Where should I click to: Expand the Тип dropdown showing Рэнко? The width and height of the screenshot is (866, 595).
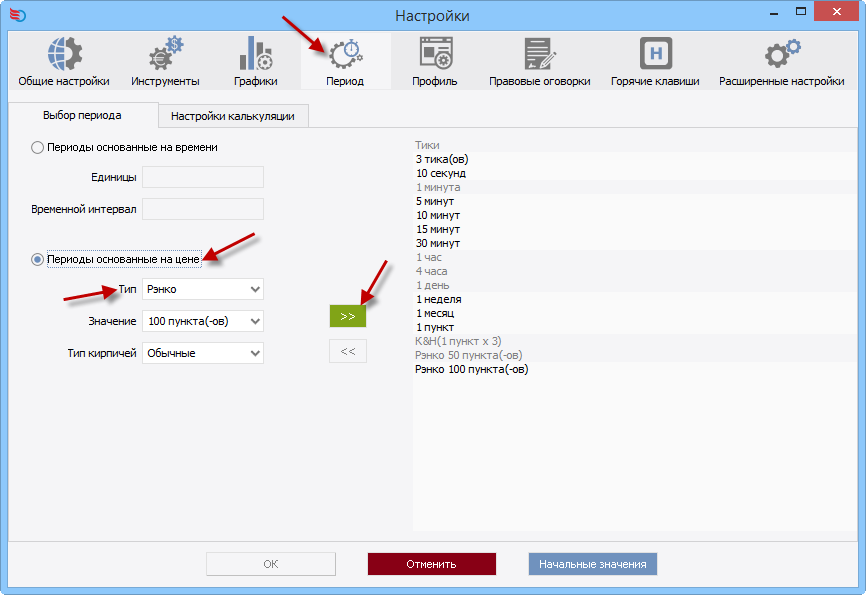203,289
